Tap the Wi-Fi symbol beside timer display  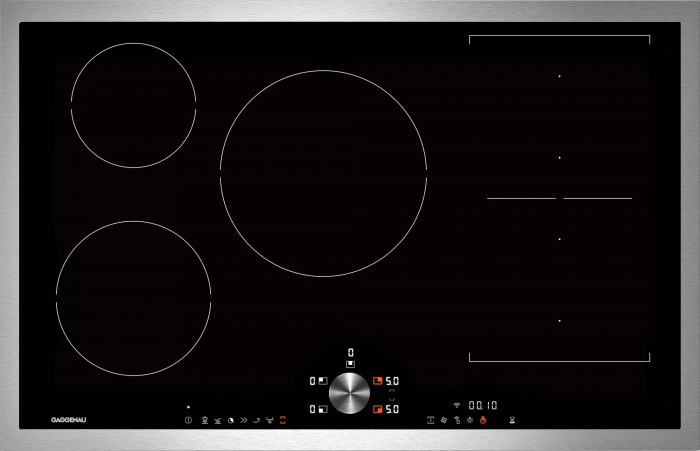[x=457, y=405]
